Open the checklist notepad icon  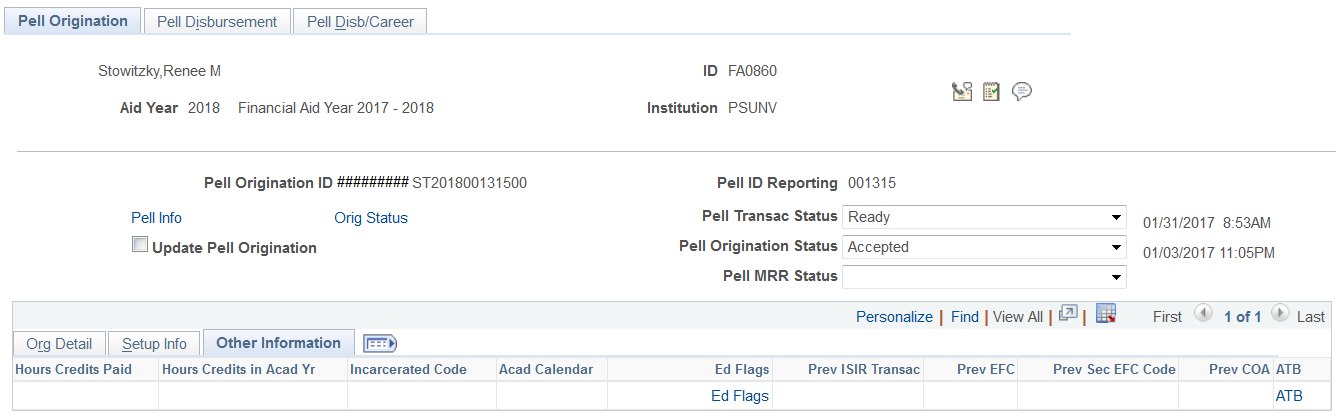pos(991,92)
